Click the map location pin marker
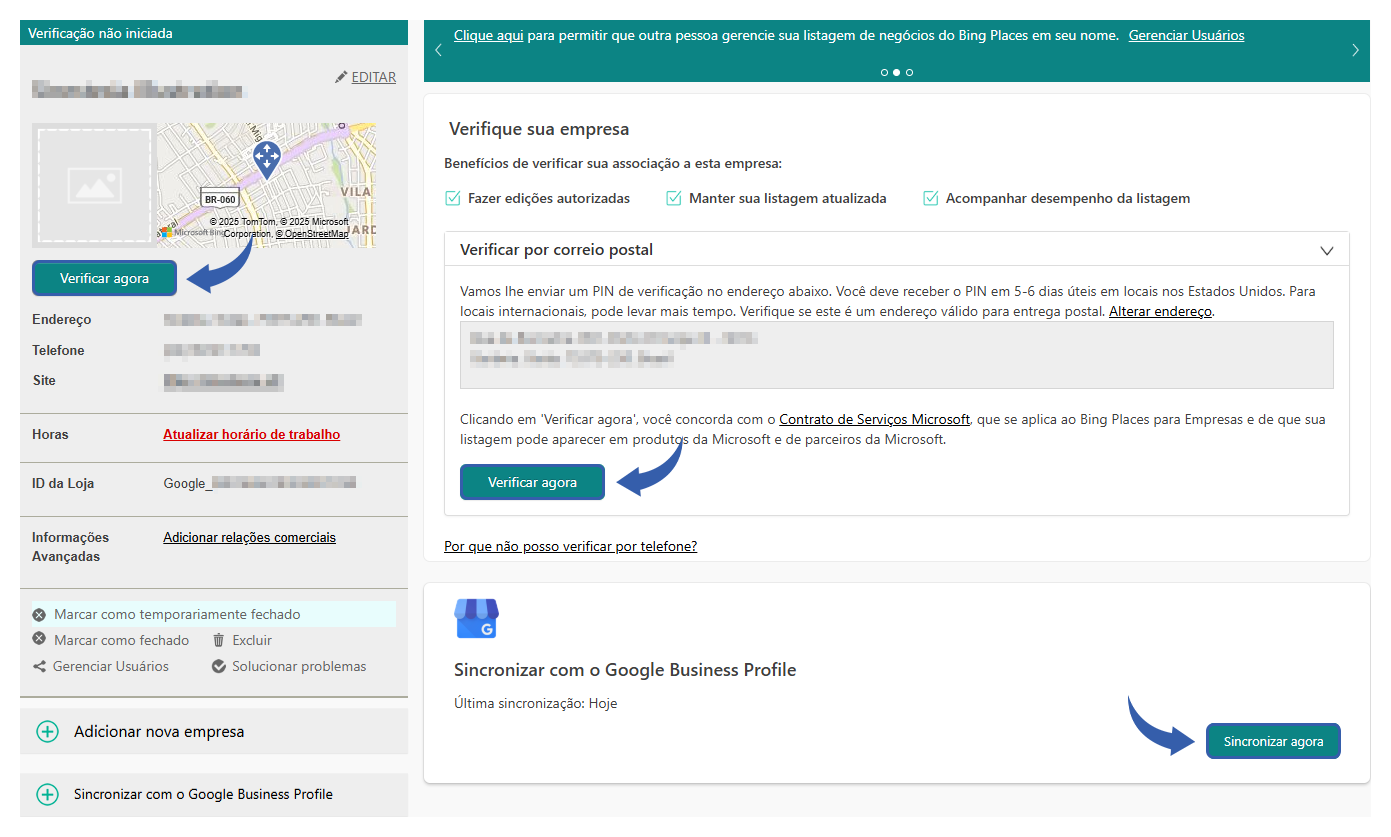This screenshot has width=1391, height=837. coord(266,158)
